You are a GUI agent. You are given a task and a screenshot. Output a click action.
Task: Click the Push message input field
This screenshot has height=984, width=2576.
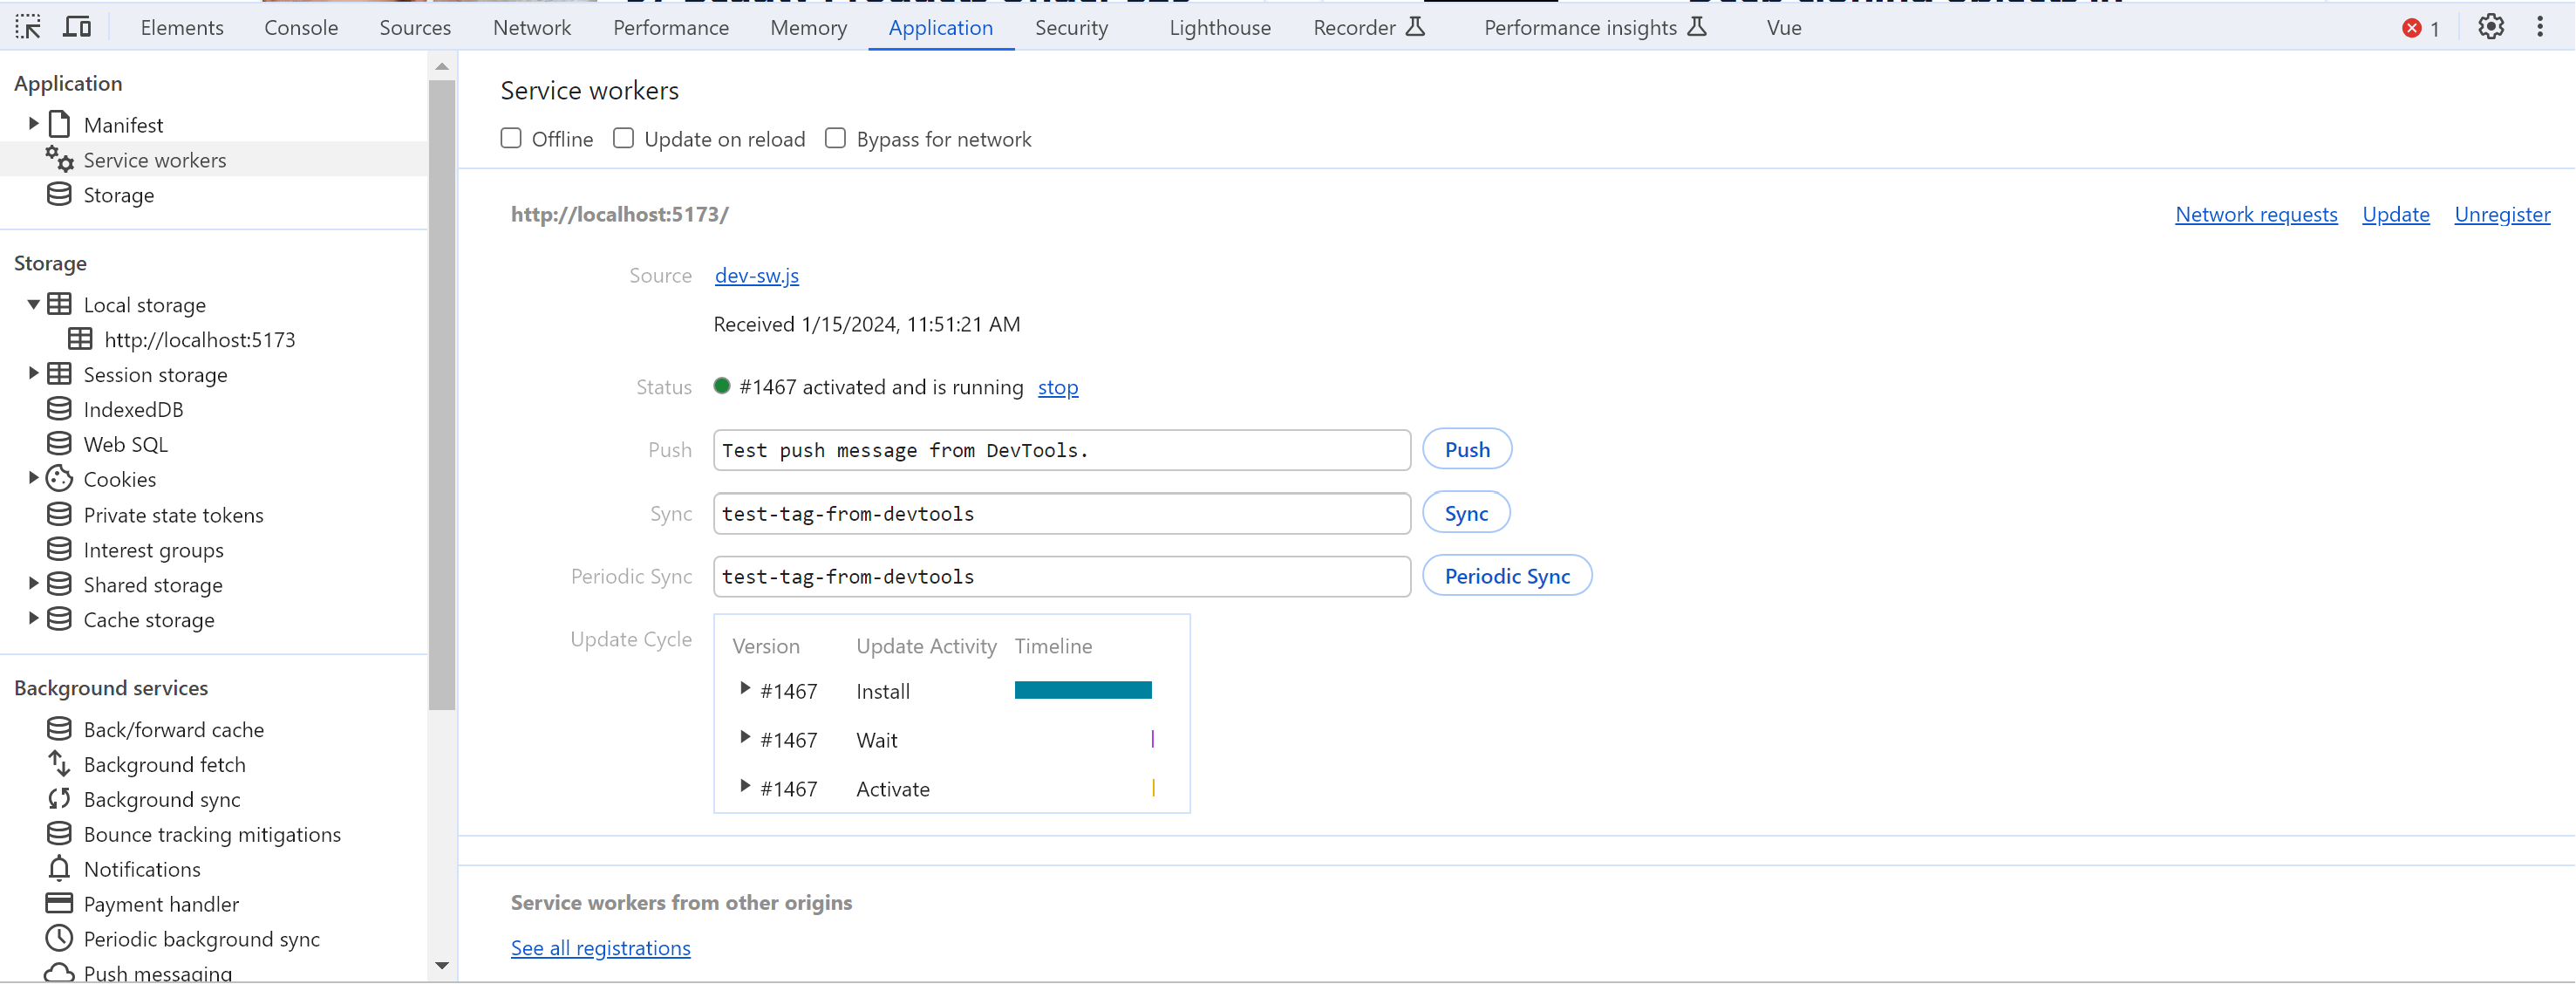pyautogui.click(x=1062, y=451)
